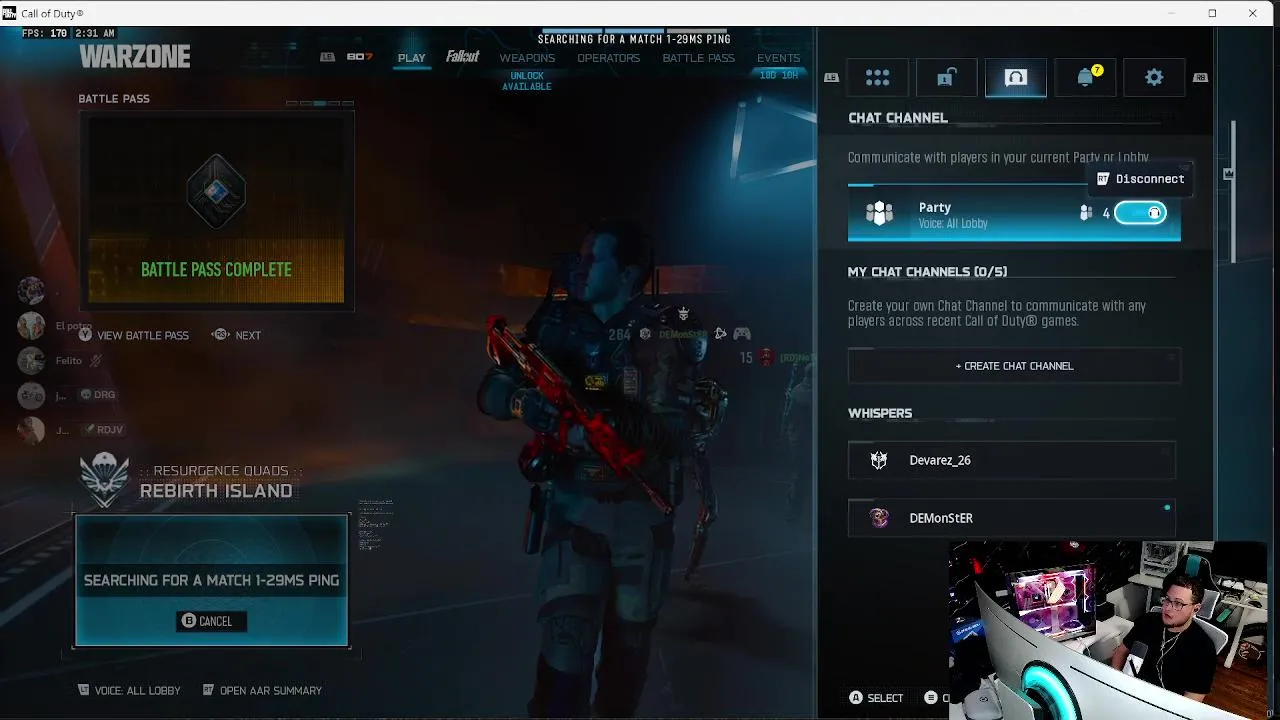Viewport: 1280px width, 720px height.
Task: Click Call of Duty title bar icon
Action: point(10,13)
